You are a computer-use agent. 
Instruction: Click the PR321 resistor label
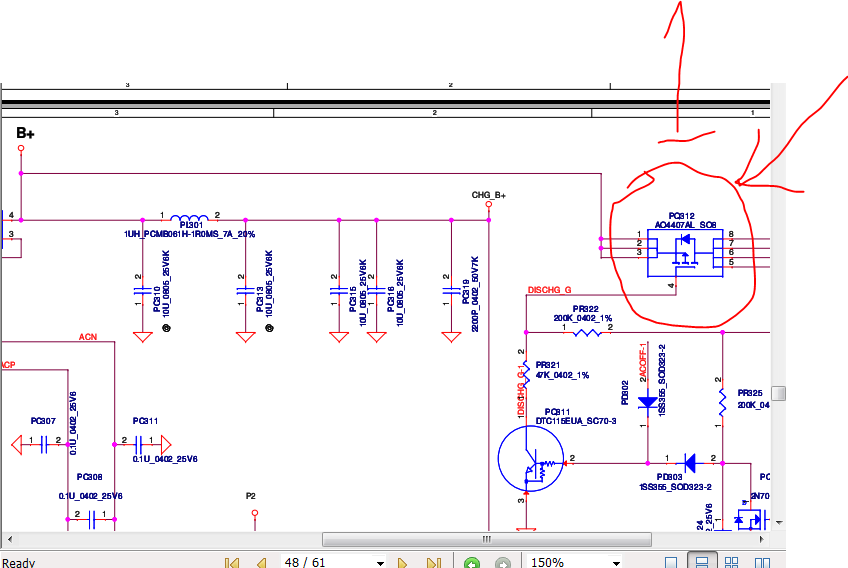547,365
